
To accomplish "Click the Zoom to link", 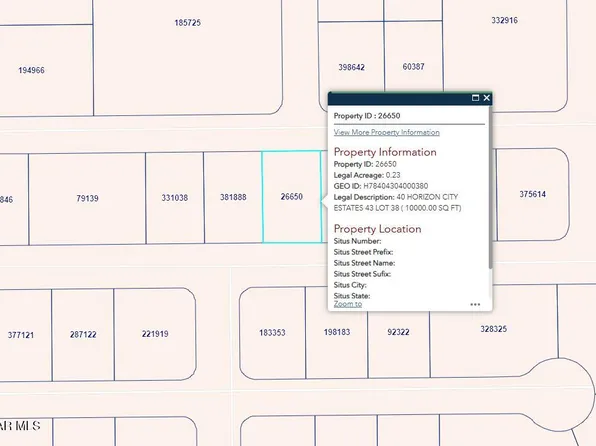I will [348, 304].
